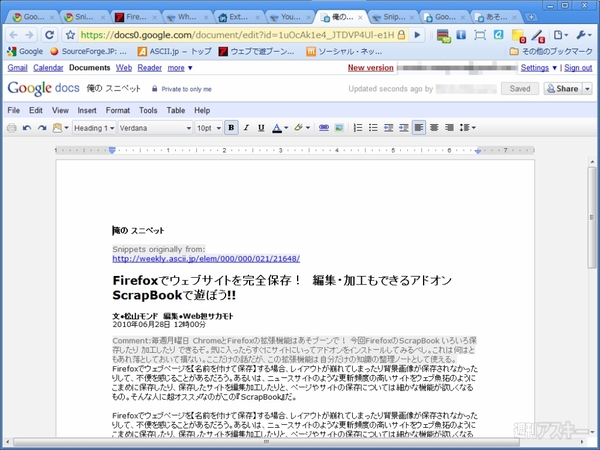Align text left

[x=419, y=128]
